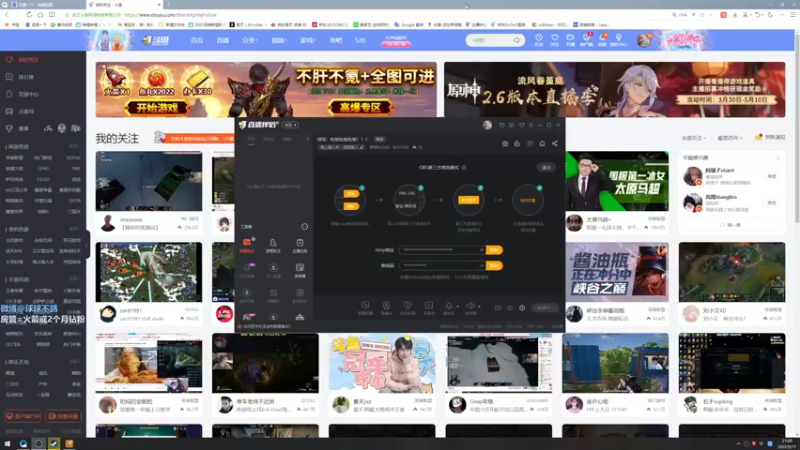Open the client download icon with red badge

[587, 38]
